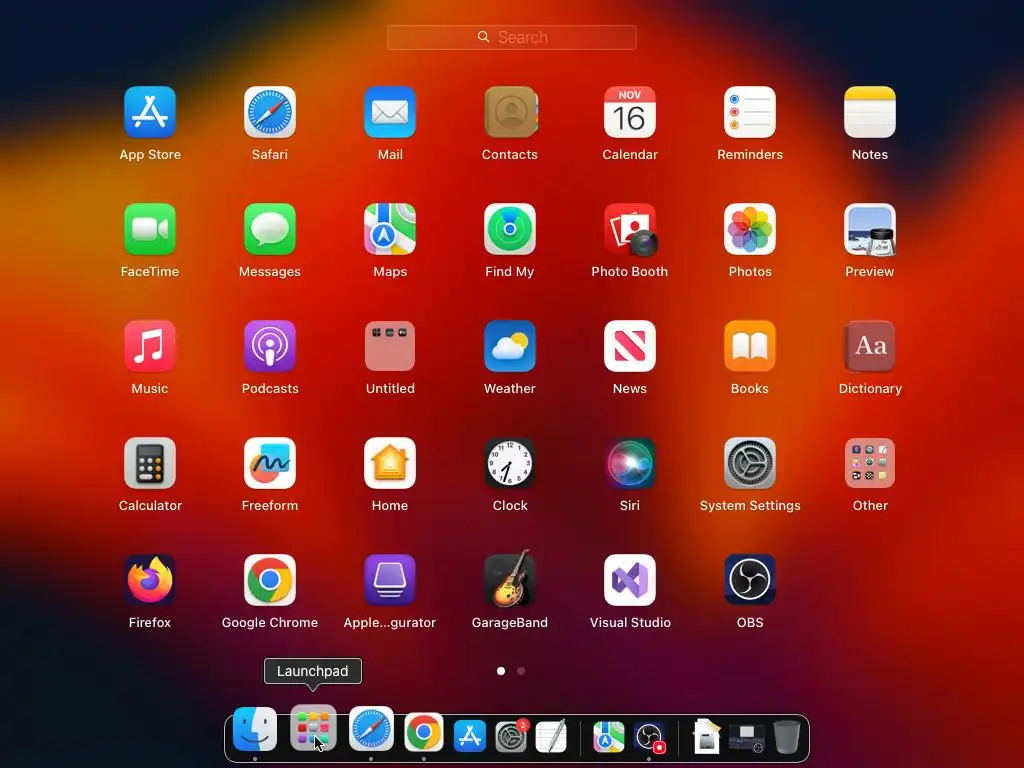Open the Music app
The image size is (1024, 768).
[x=150, y=346]
